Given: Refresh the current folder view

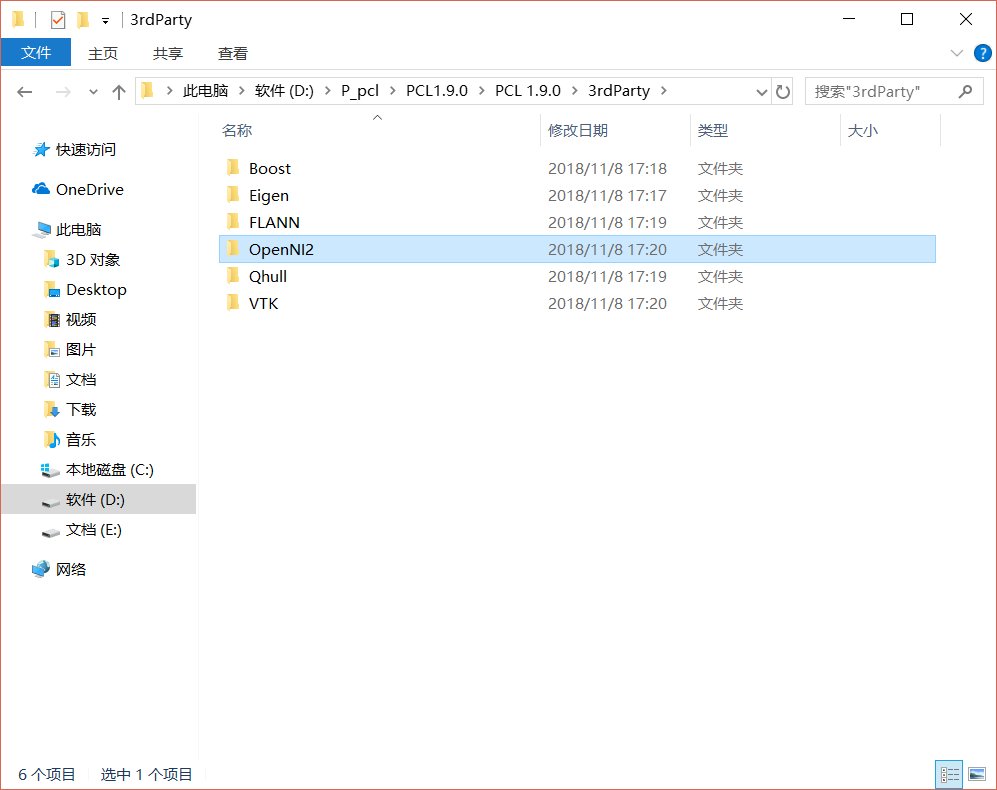Looking at the screenshot, I should click(x=781, y=91).
